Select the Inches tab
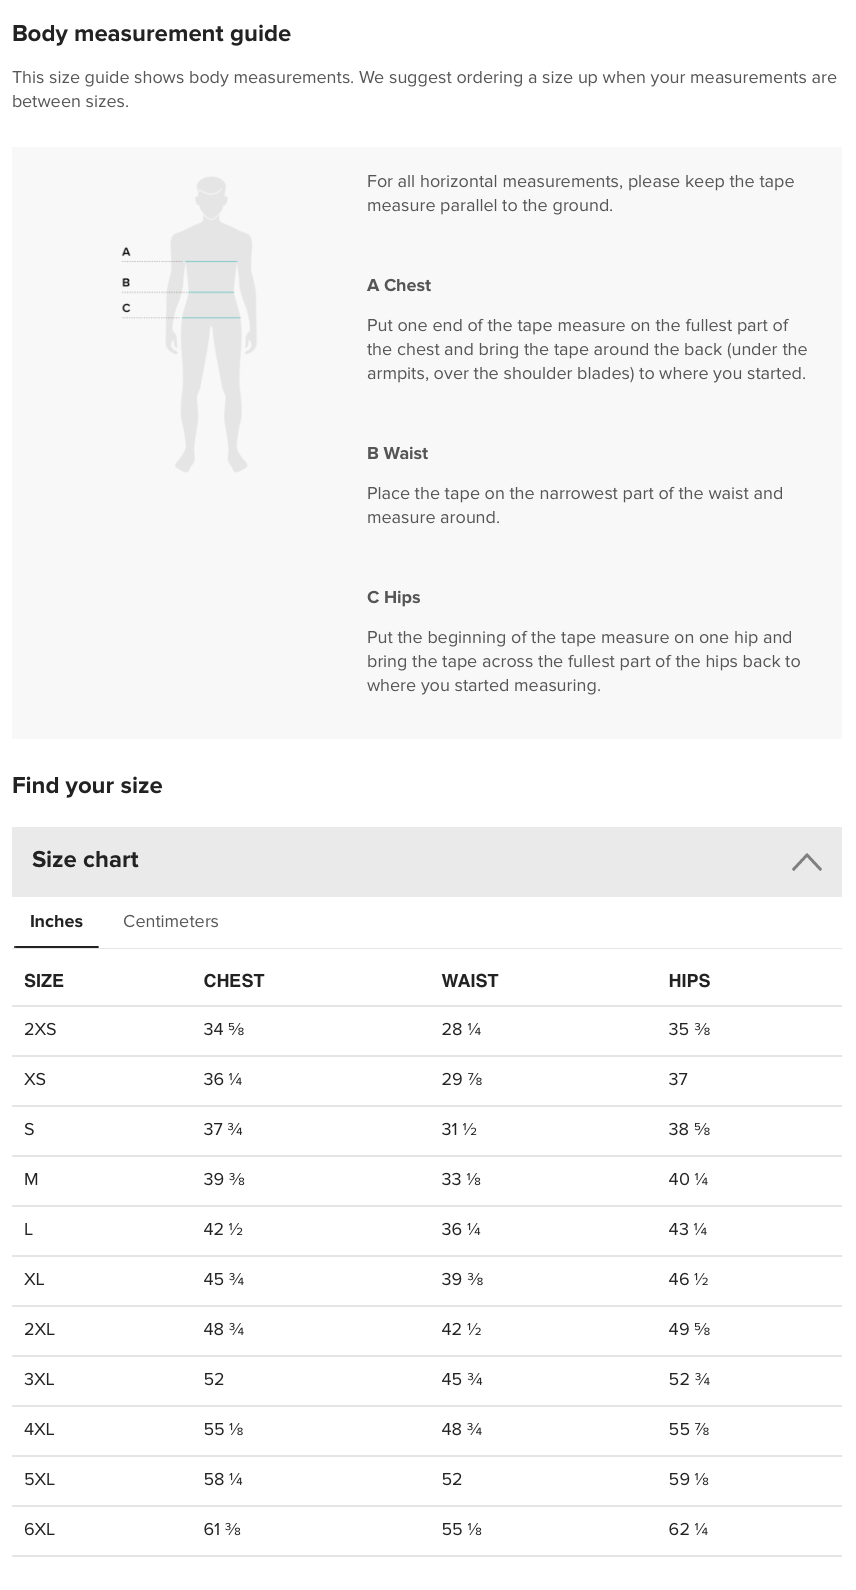Viewport: 856px width, 1590px height. [x=56, y=921]
